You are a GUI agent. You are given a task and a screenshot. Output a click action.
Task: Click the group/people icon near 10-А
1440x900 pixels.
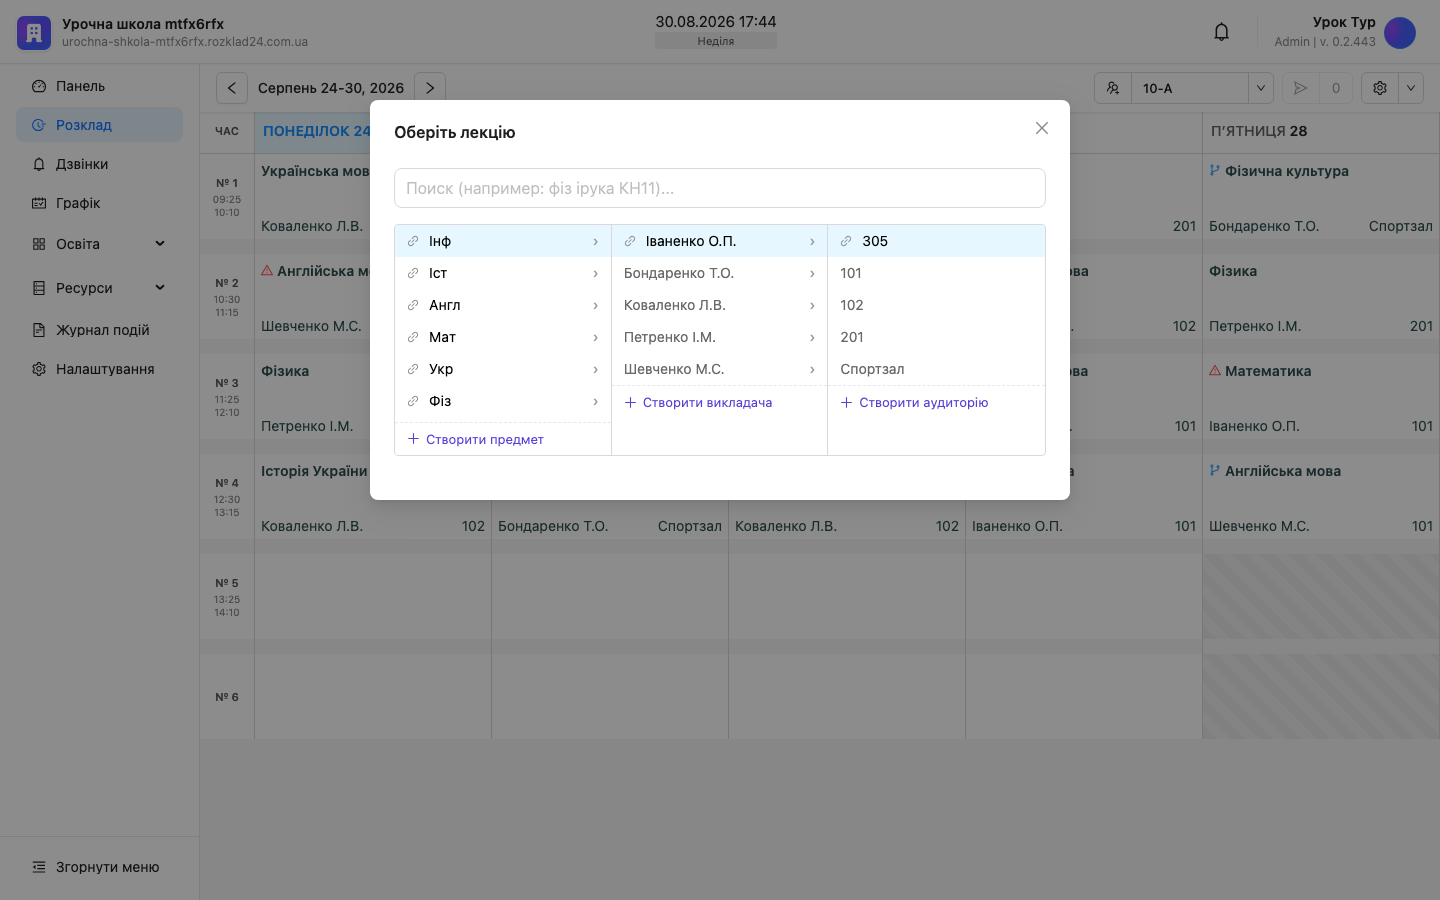click(1113, 88)
